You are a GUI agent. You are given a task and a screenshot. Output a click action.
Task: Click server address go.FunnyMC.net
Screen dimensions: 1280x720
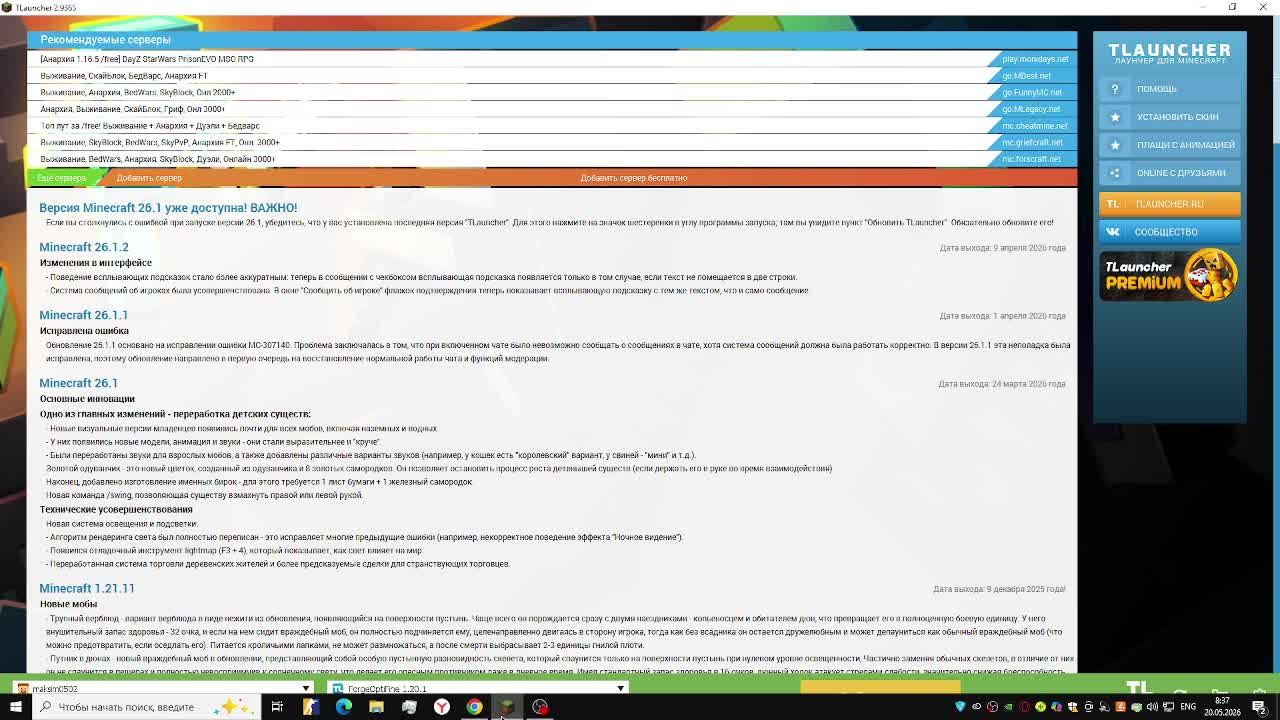tap(1032, 93)
